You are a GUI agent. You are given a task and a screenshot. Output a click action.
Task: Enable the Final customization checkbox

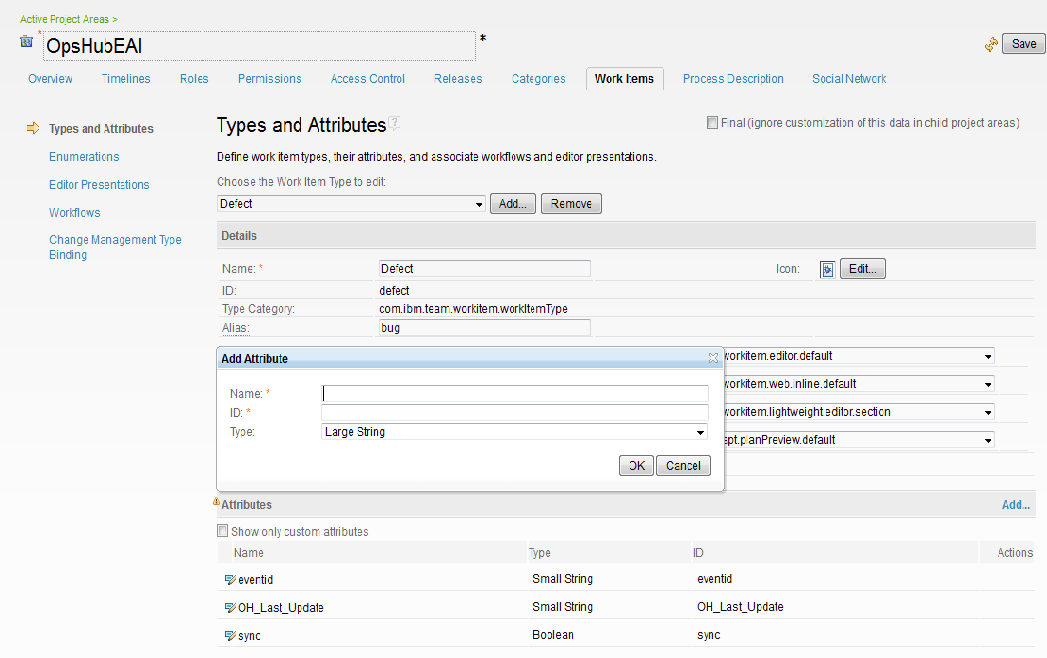pos(712,123)
